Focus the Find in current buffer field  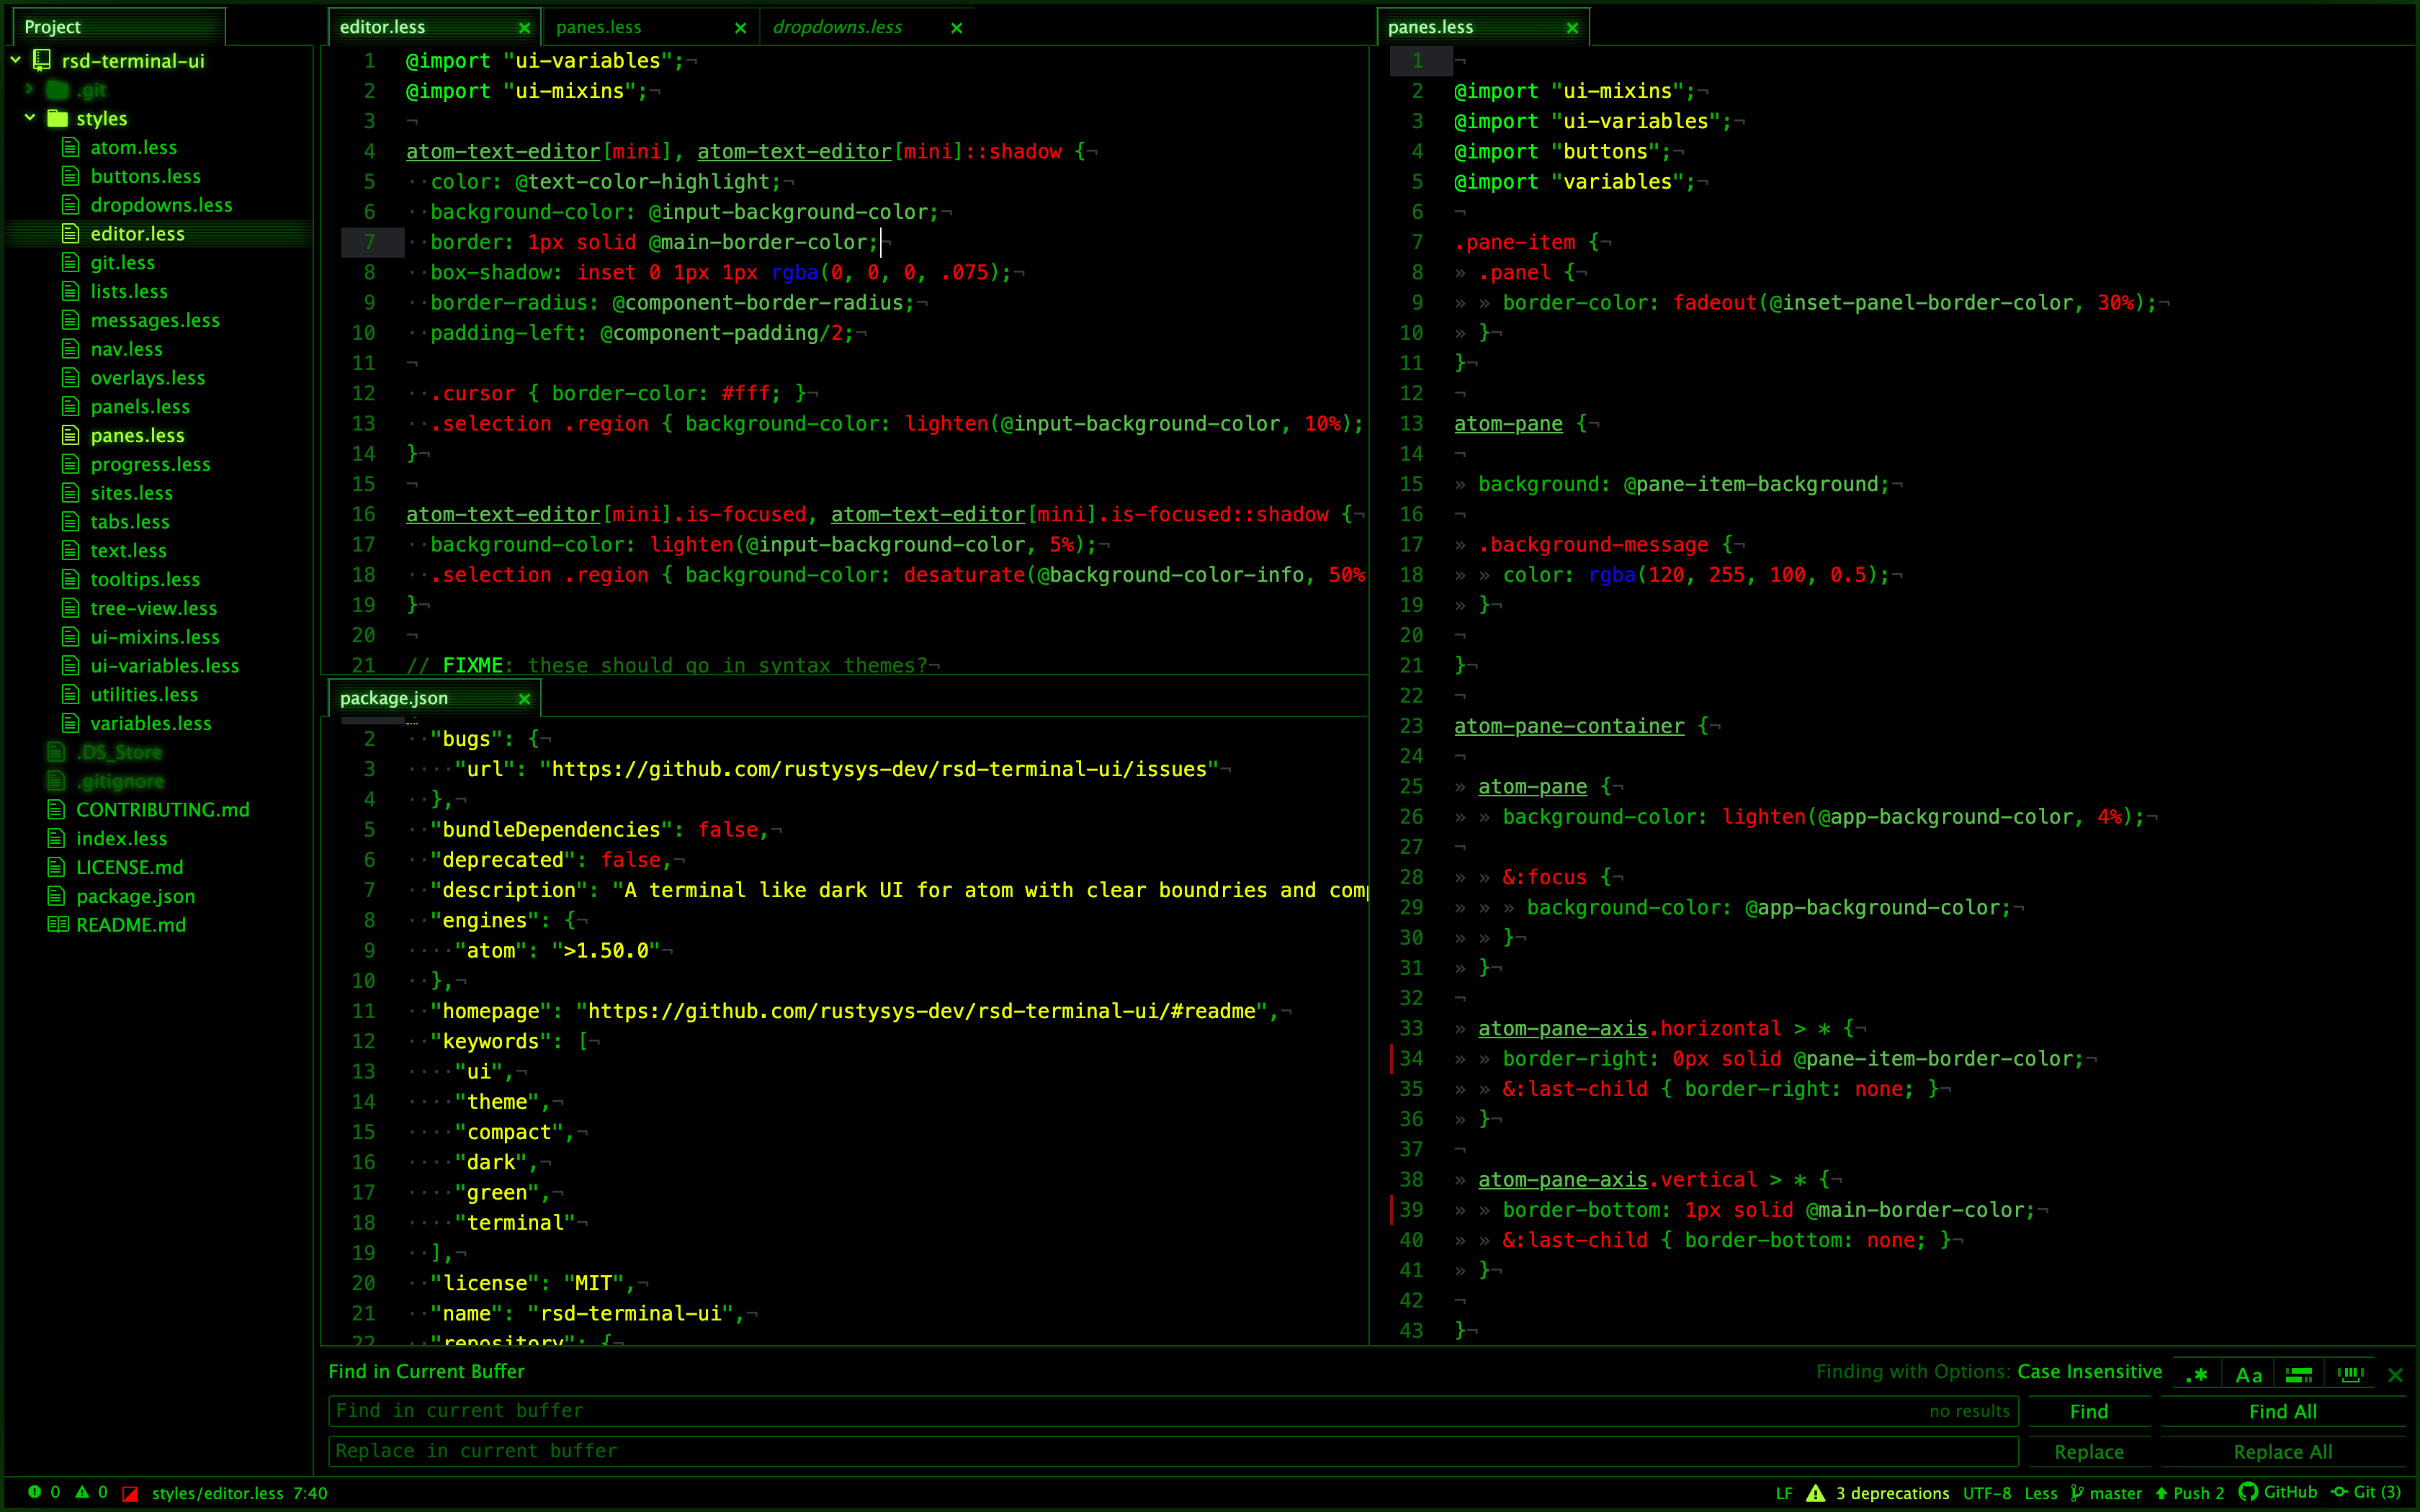(x=1173, y=1411)
